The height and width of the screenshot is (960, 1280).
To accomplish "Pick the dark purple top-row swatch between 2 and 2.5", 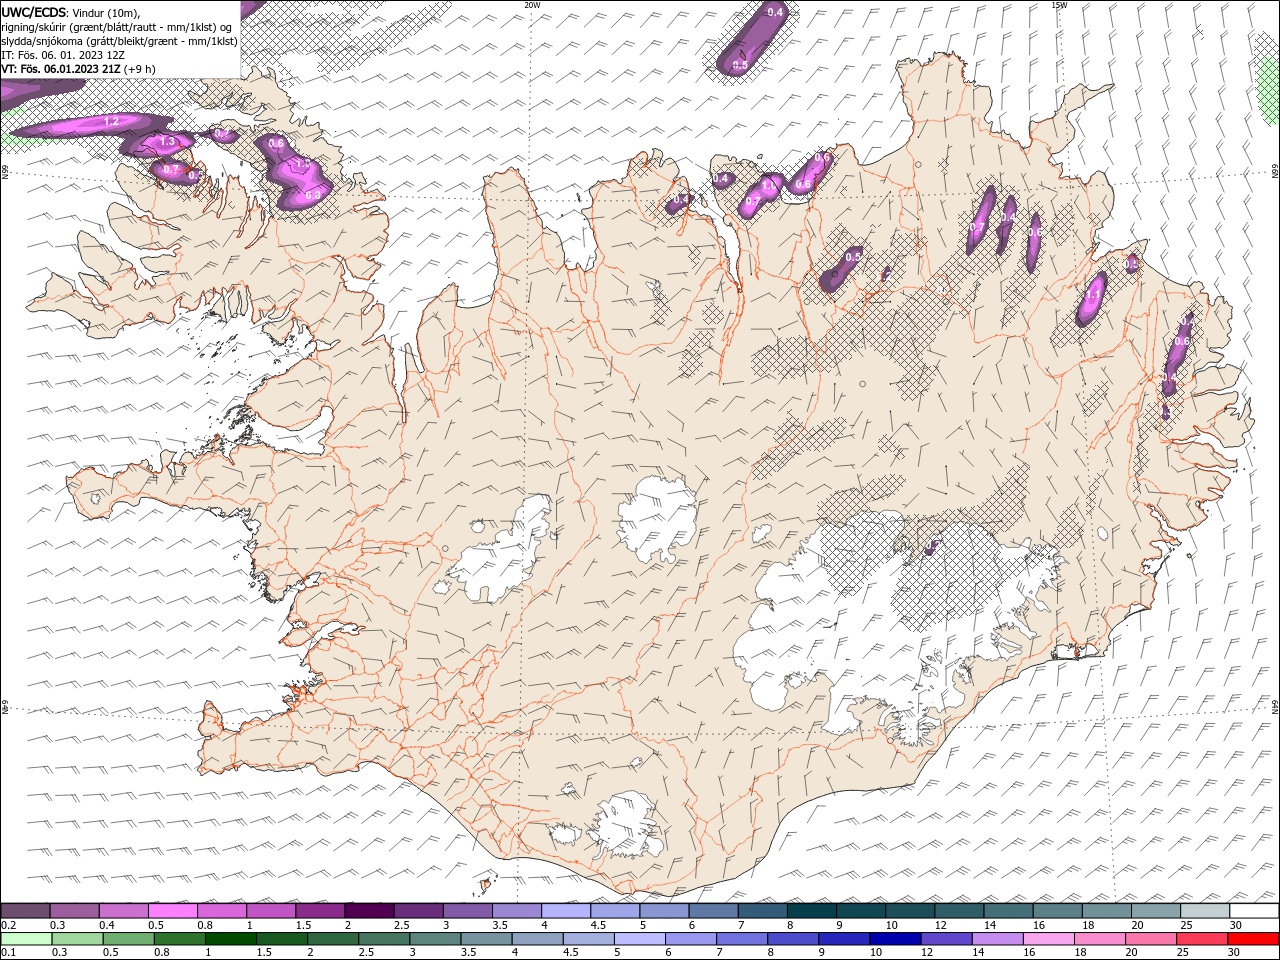I will point(368,911).
